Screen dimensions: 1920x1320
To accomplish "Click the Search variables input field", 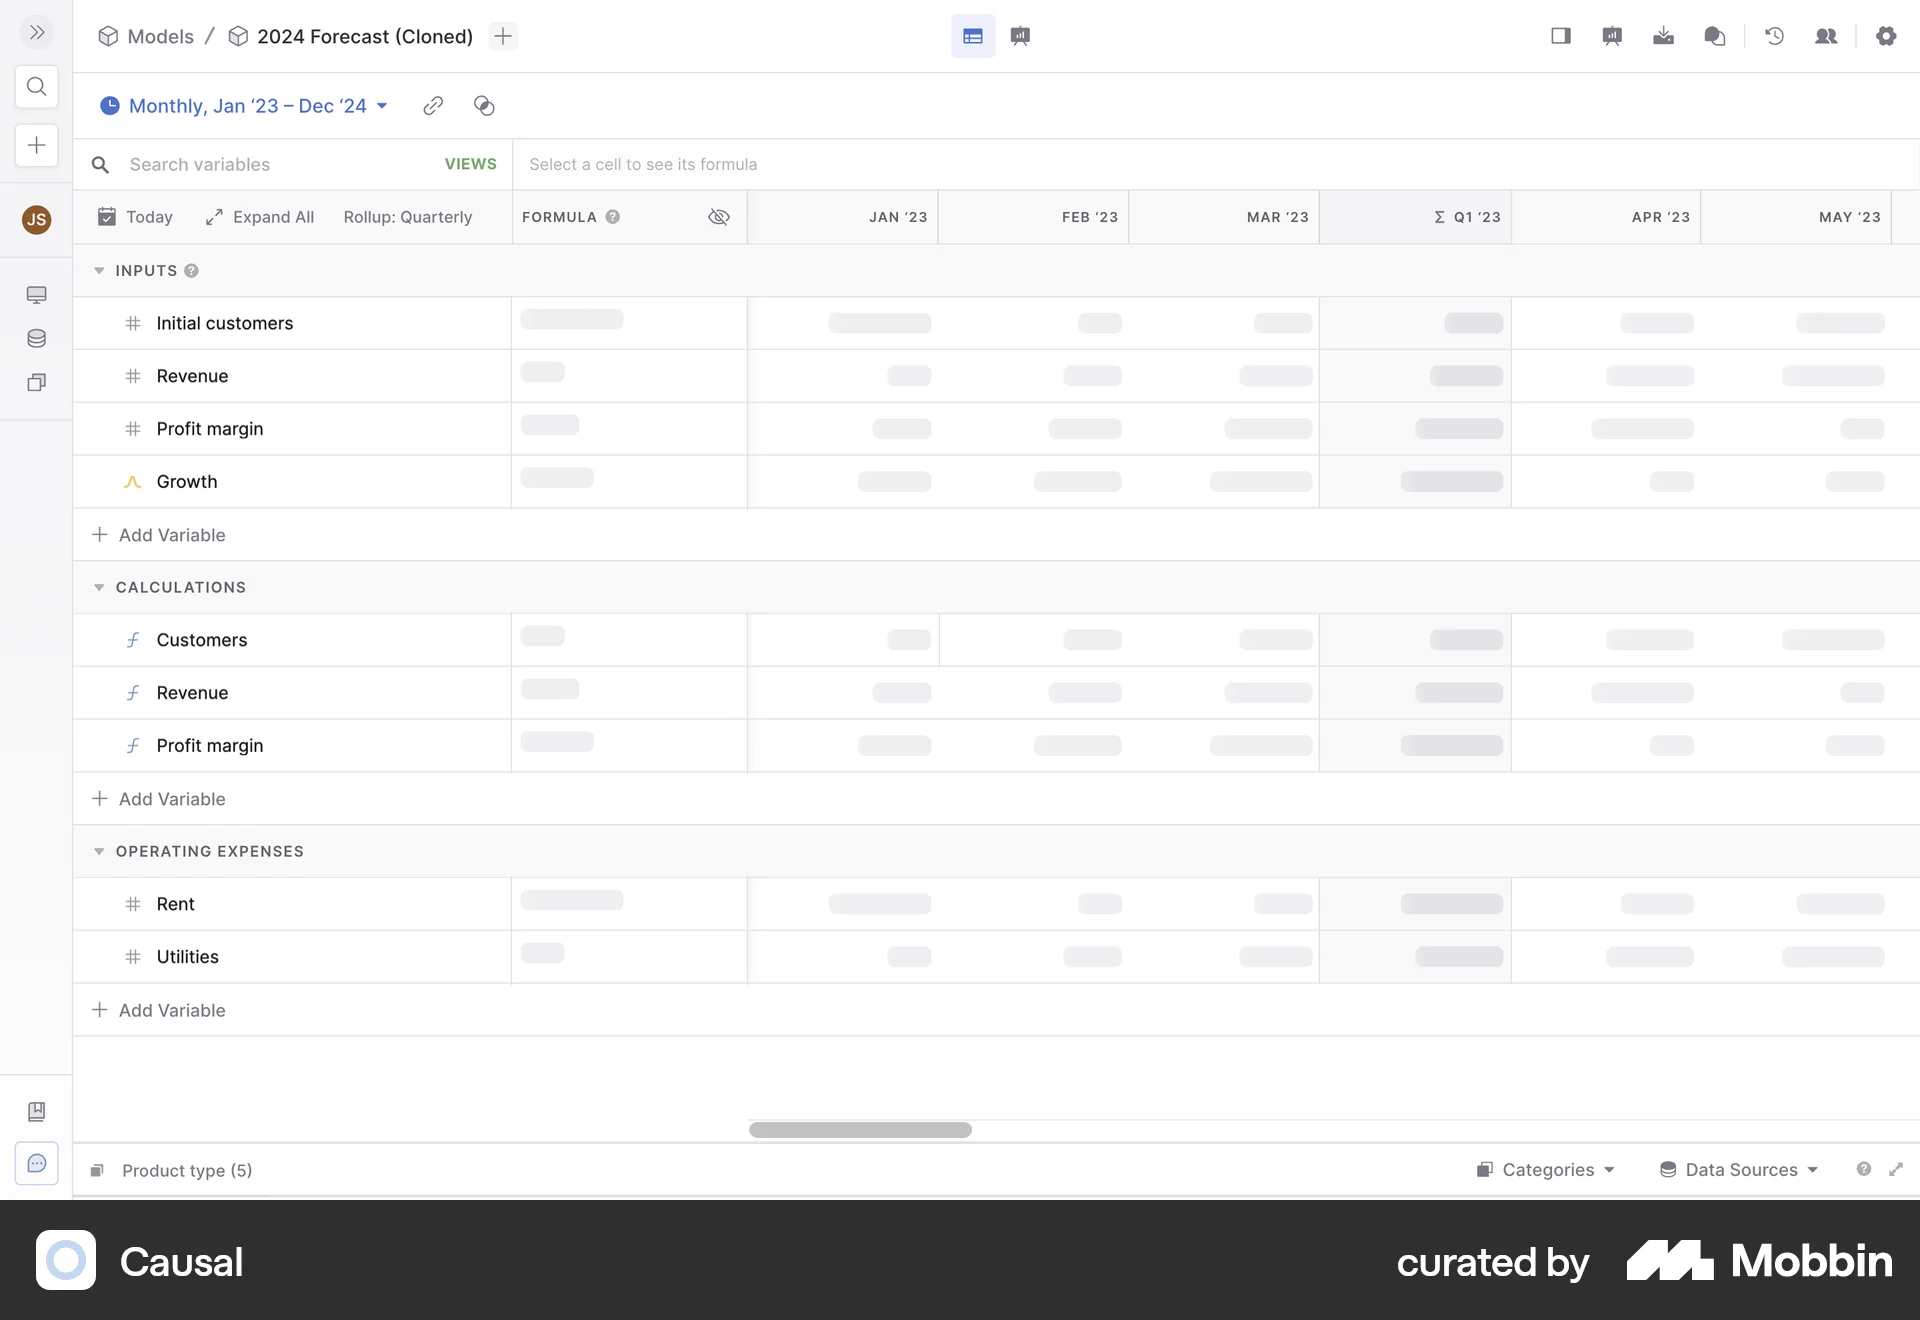I will pyautogui.click(x=250, y=164).
